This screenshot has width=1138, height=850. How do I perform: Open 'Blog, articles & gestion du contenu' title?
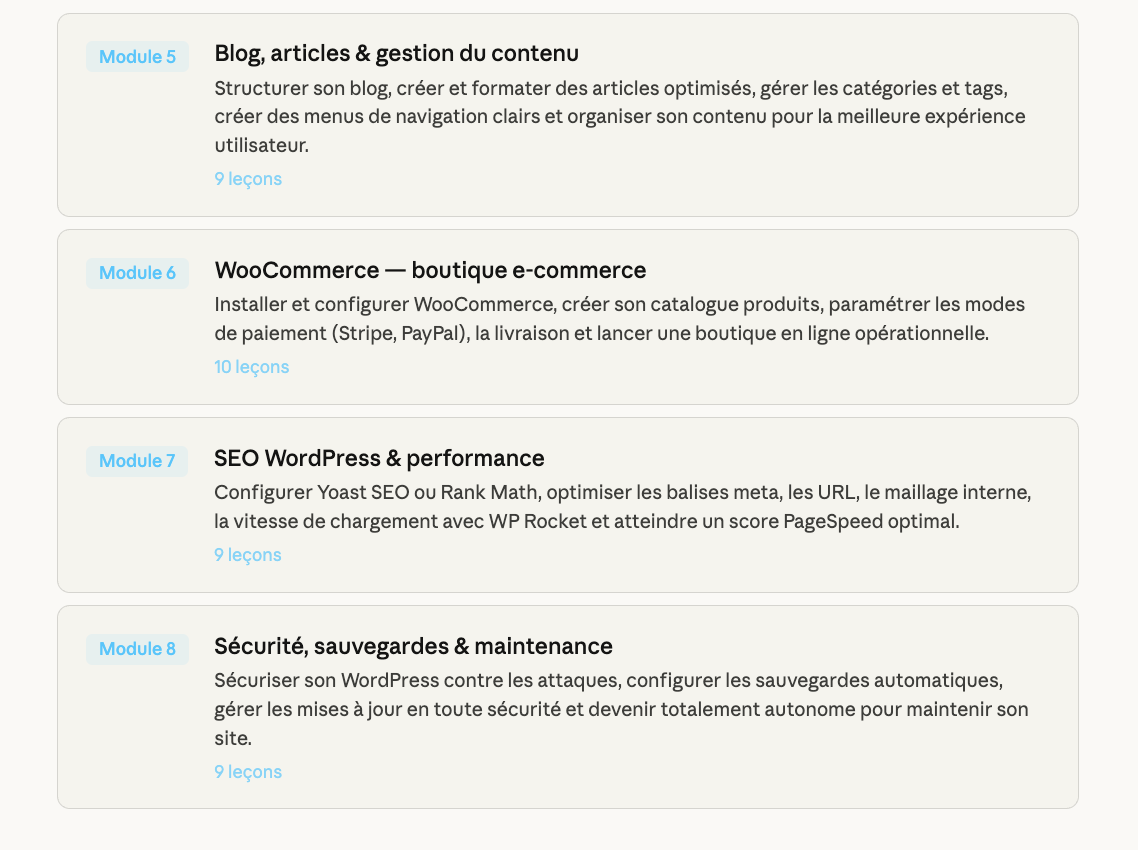click(x=396, y=53)
